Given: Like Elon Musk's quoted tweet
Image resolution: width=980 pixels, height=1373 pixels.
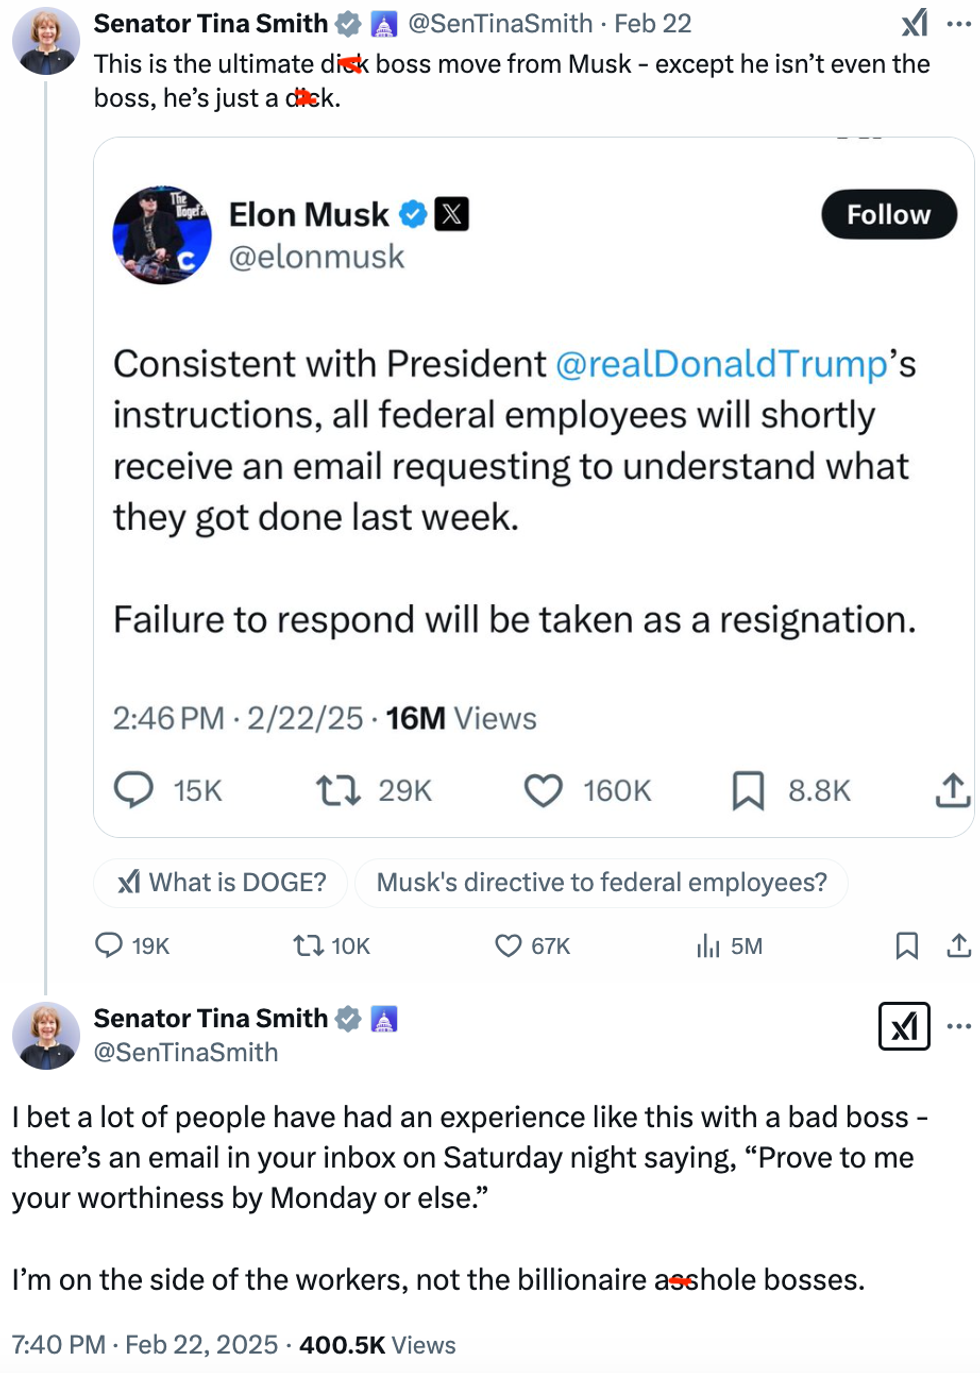Looking at the screenshot, I should pos(543,791).
